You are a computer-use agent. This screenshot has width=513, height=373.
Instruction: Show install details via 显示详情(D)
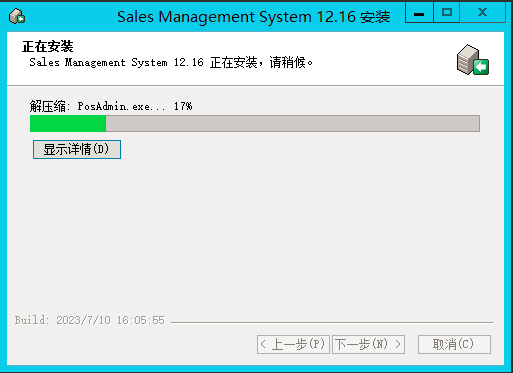(x=77, y=149)
